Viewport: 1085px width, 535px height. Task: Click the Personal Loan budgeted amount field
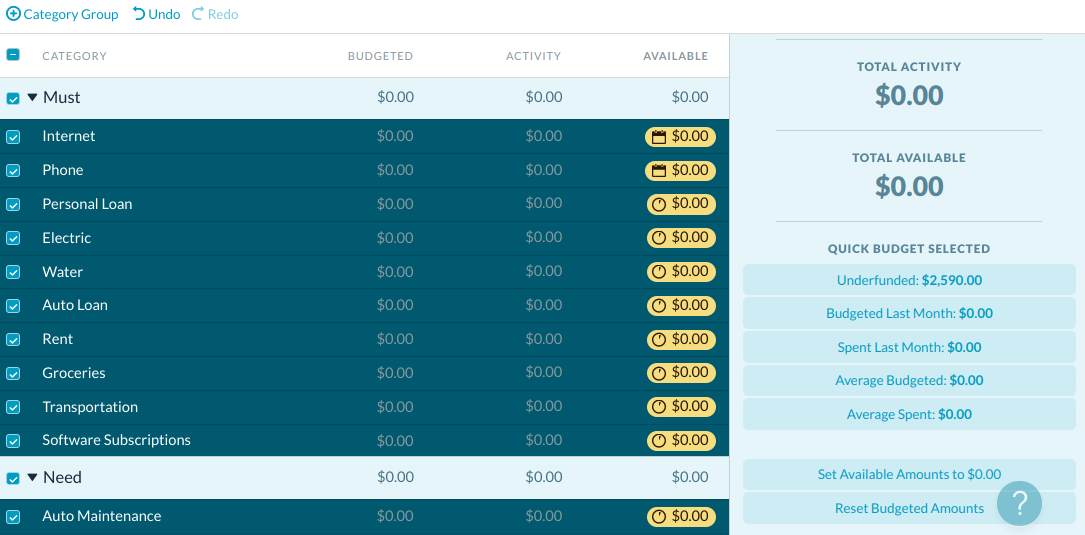395,204
